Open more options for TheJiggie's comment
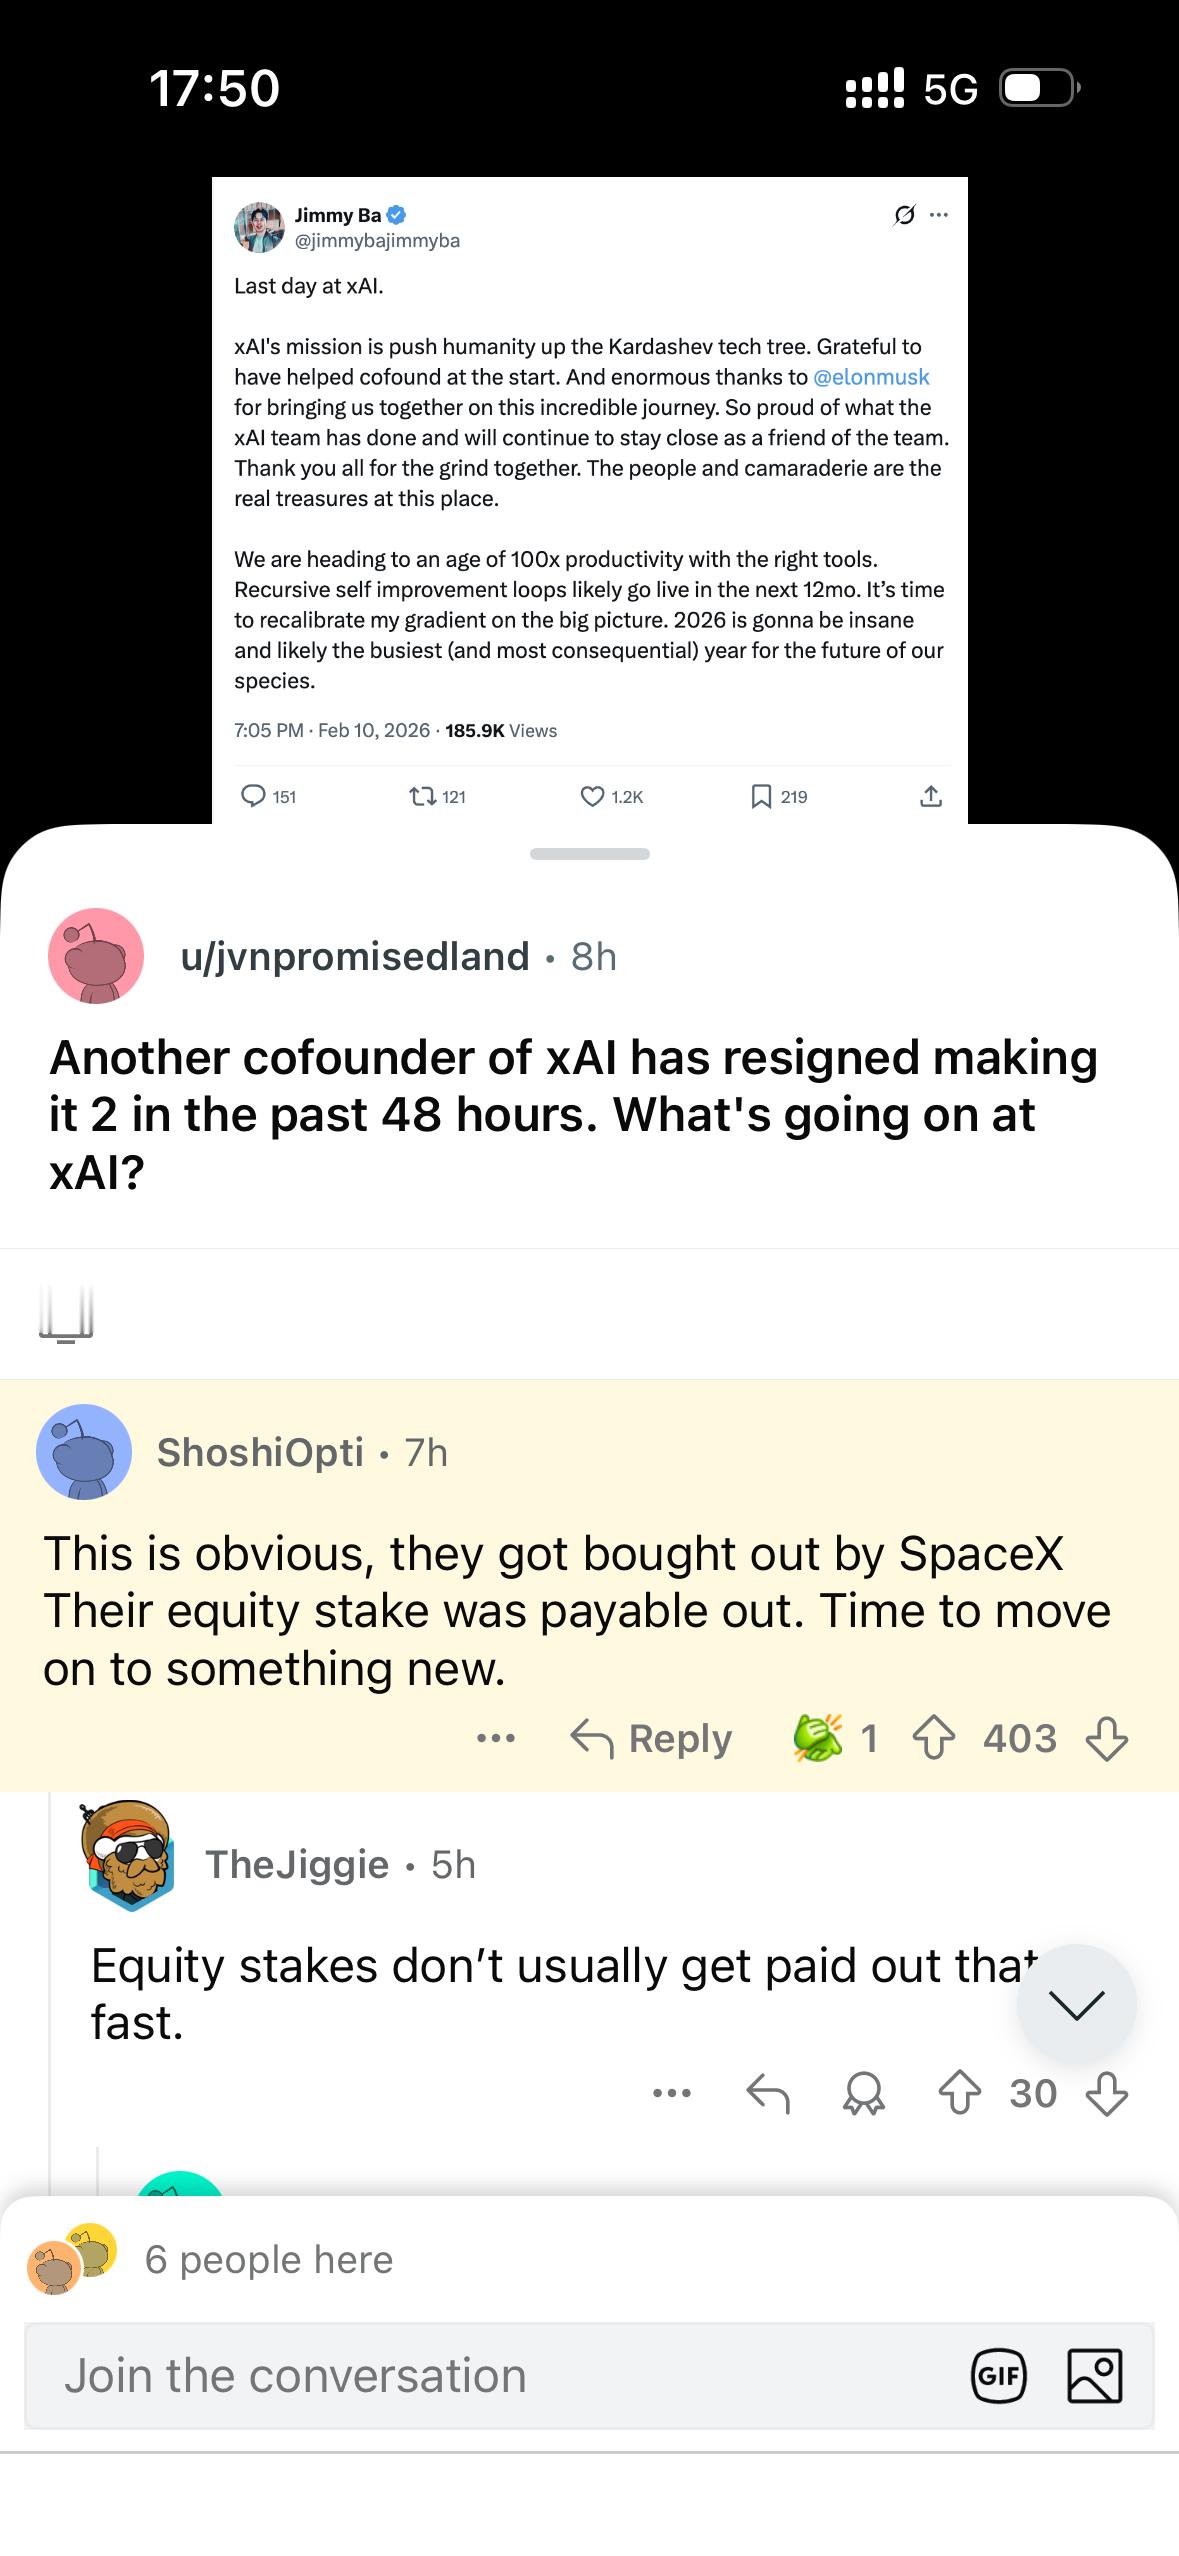 [671, 2093]
